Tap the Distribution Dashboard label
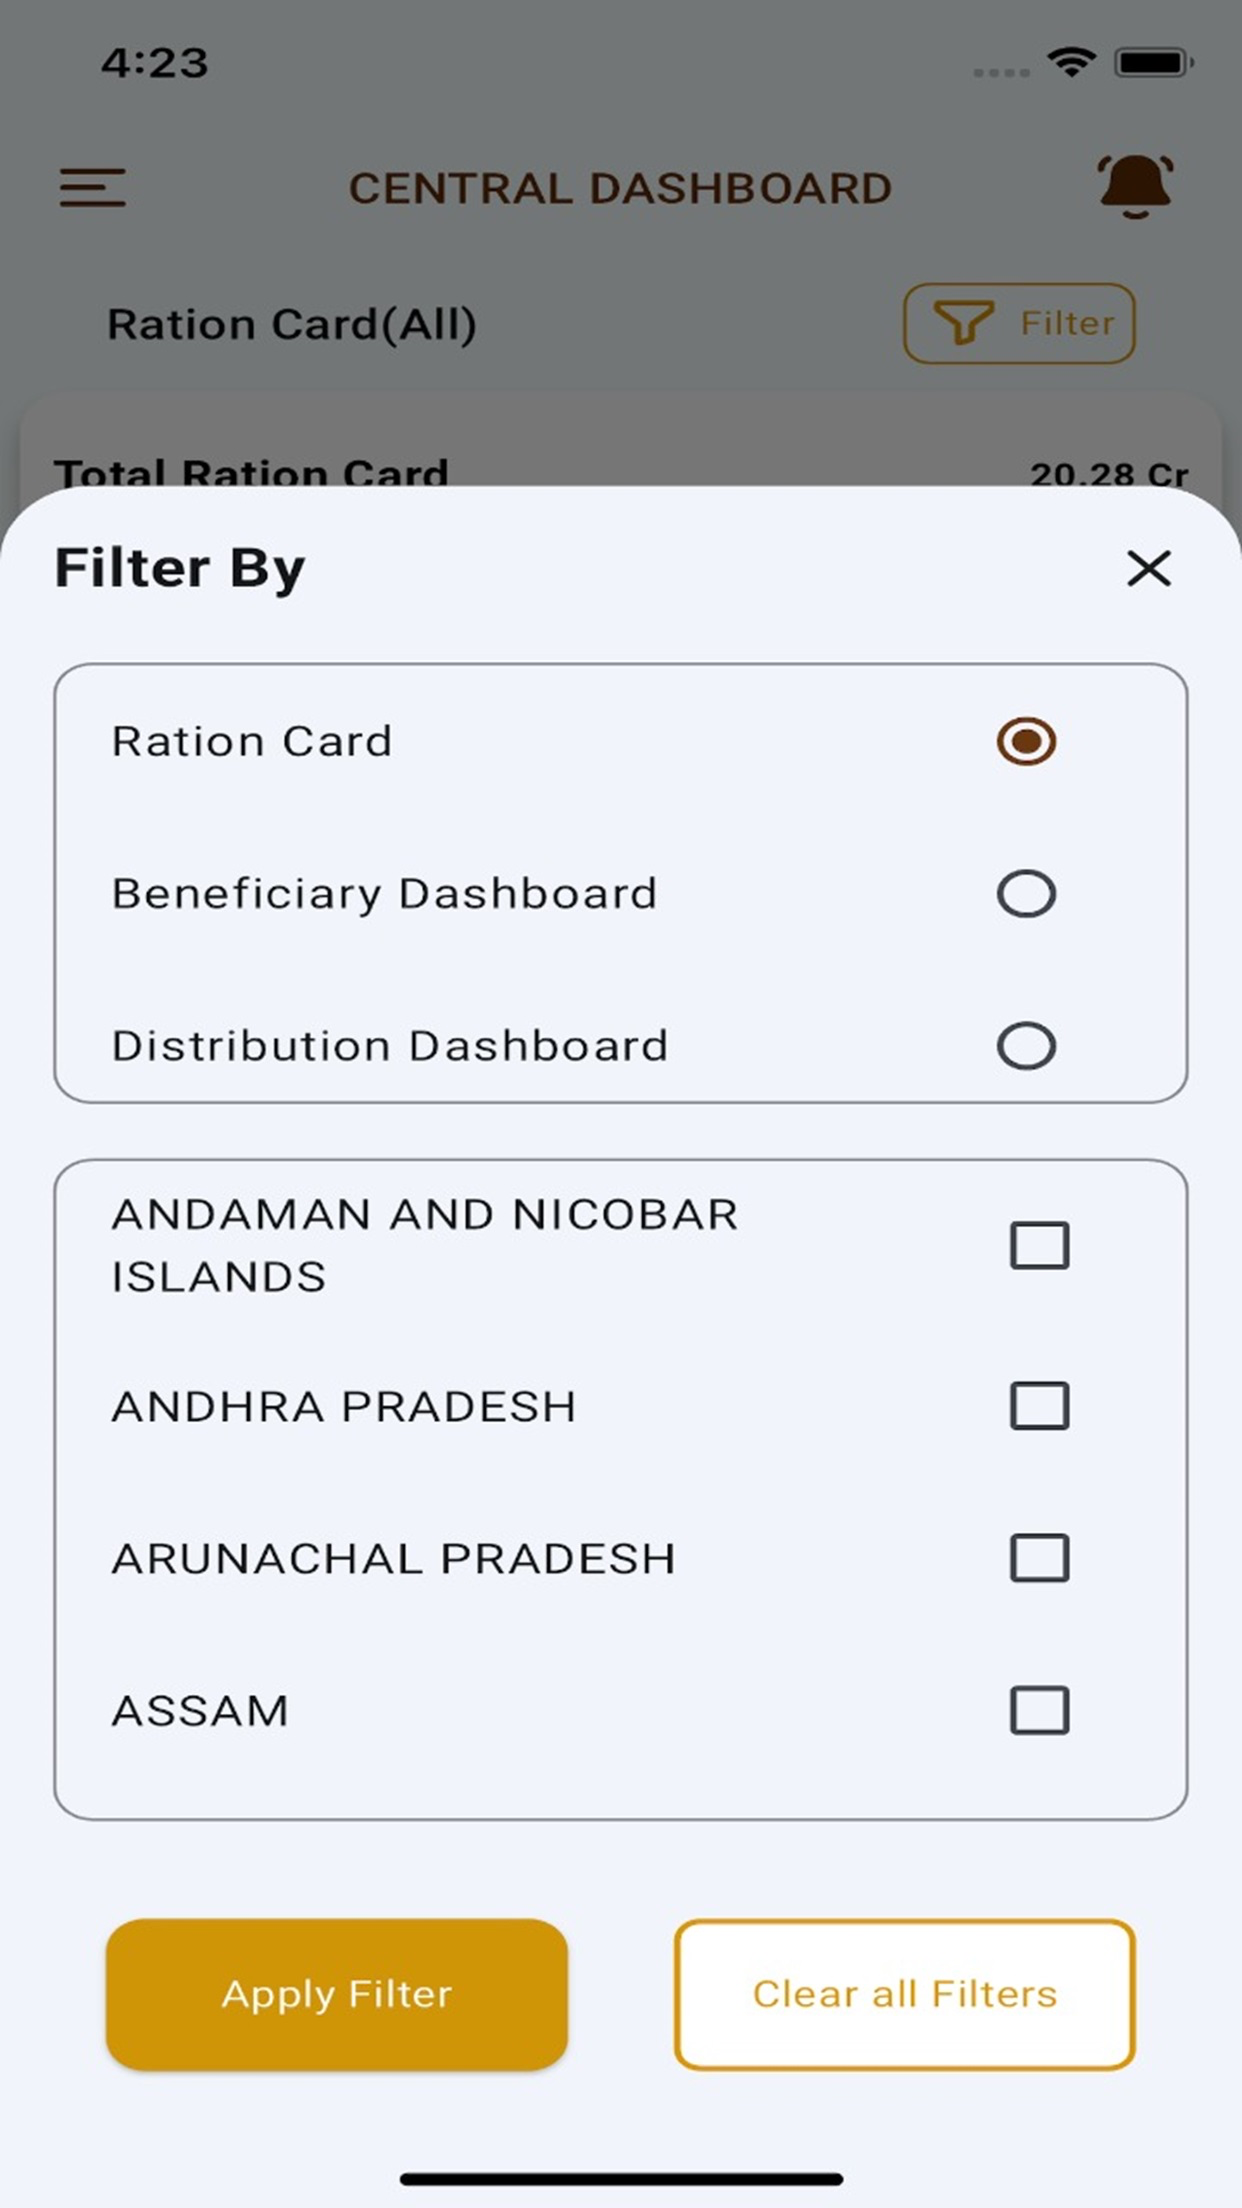 point(389,1046)
